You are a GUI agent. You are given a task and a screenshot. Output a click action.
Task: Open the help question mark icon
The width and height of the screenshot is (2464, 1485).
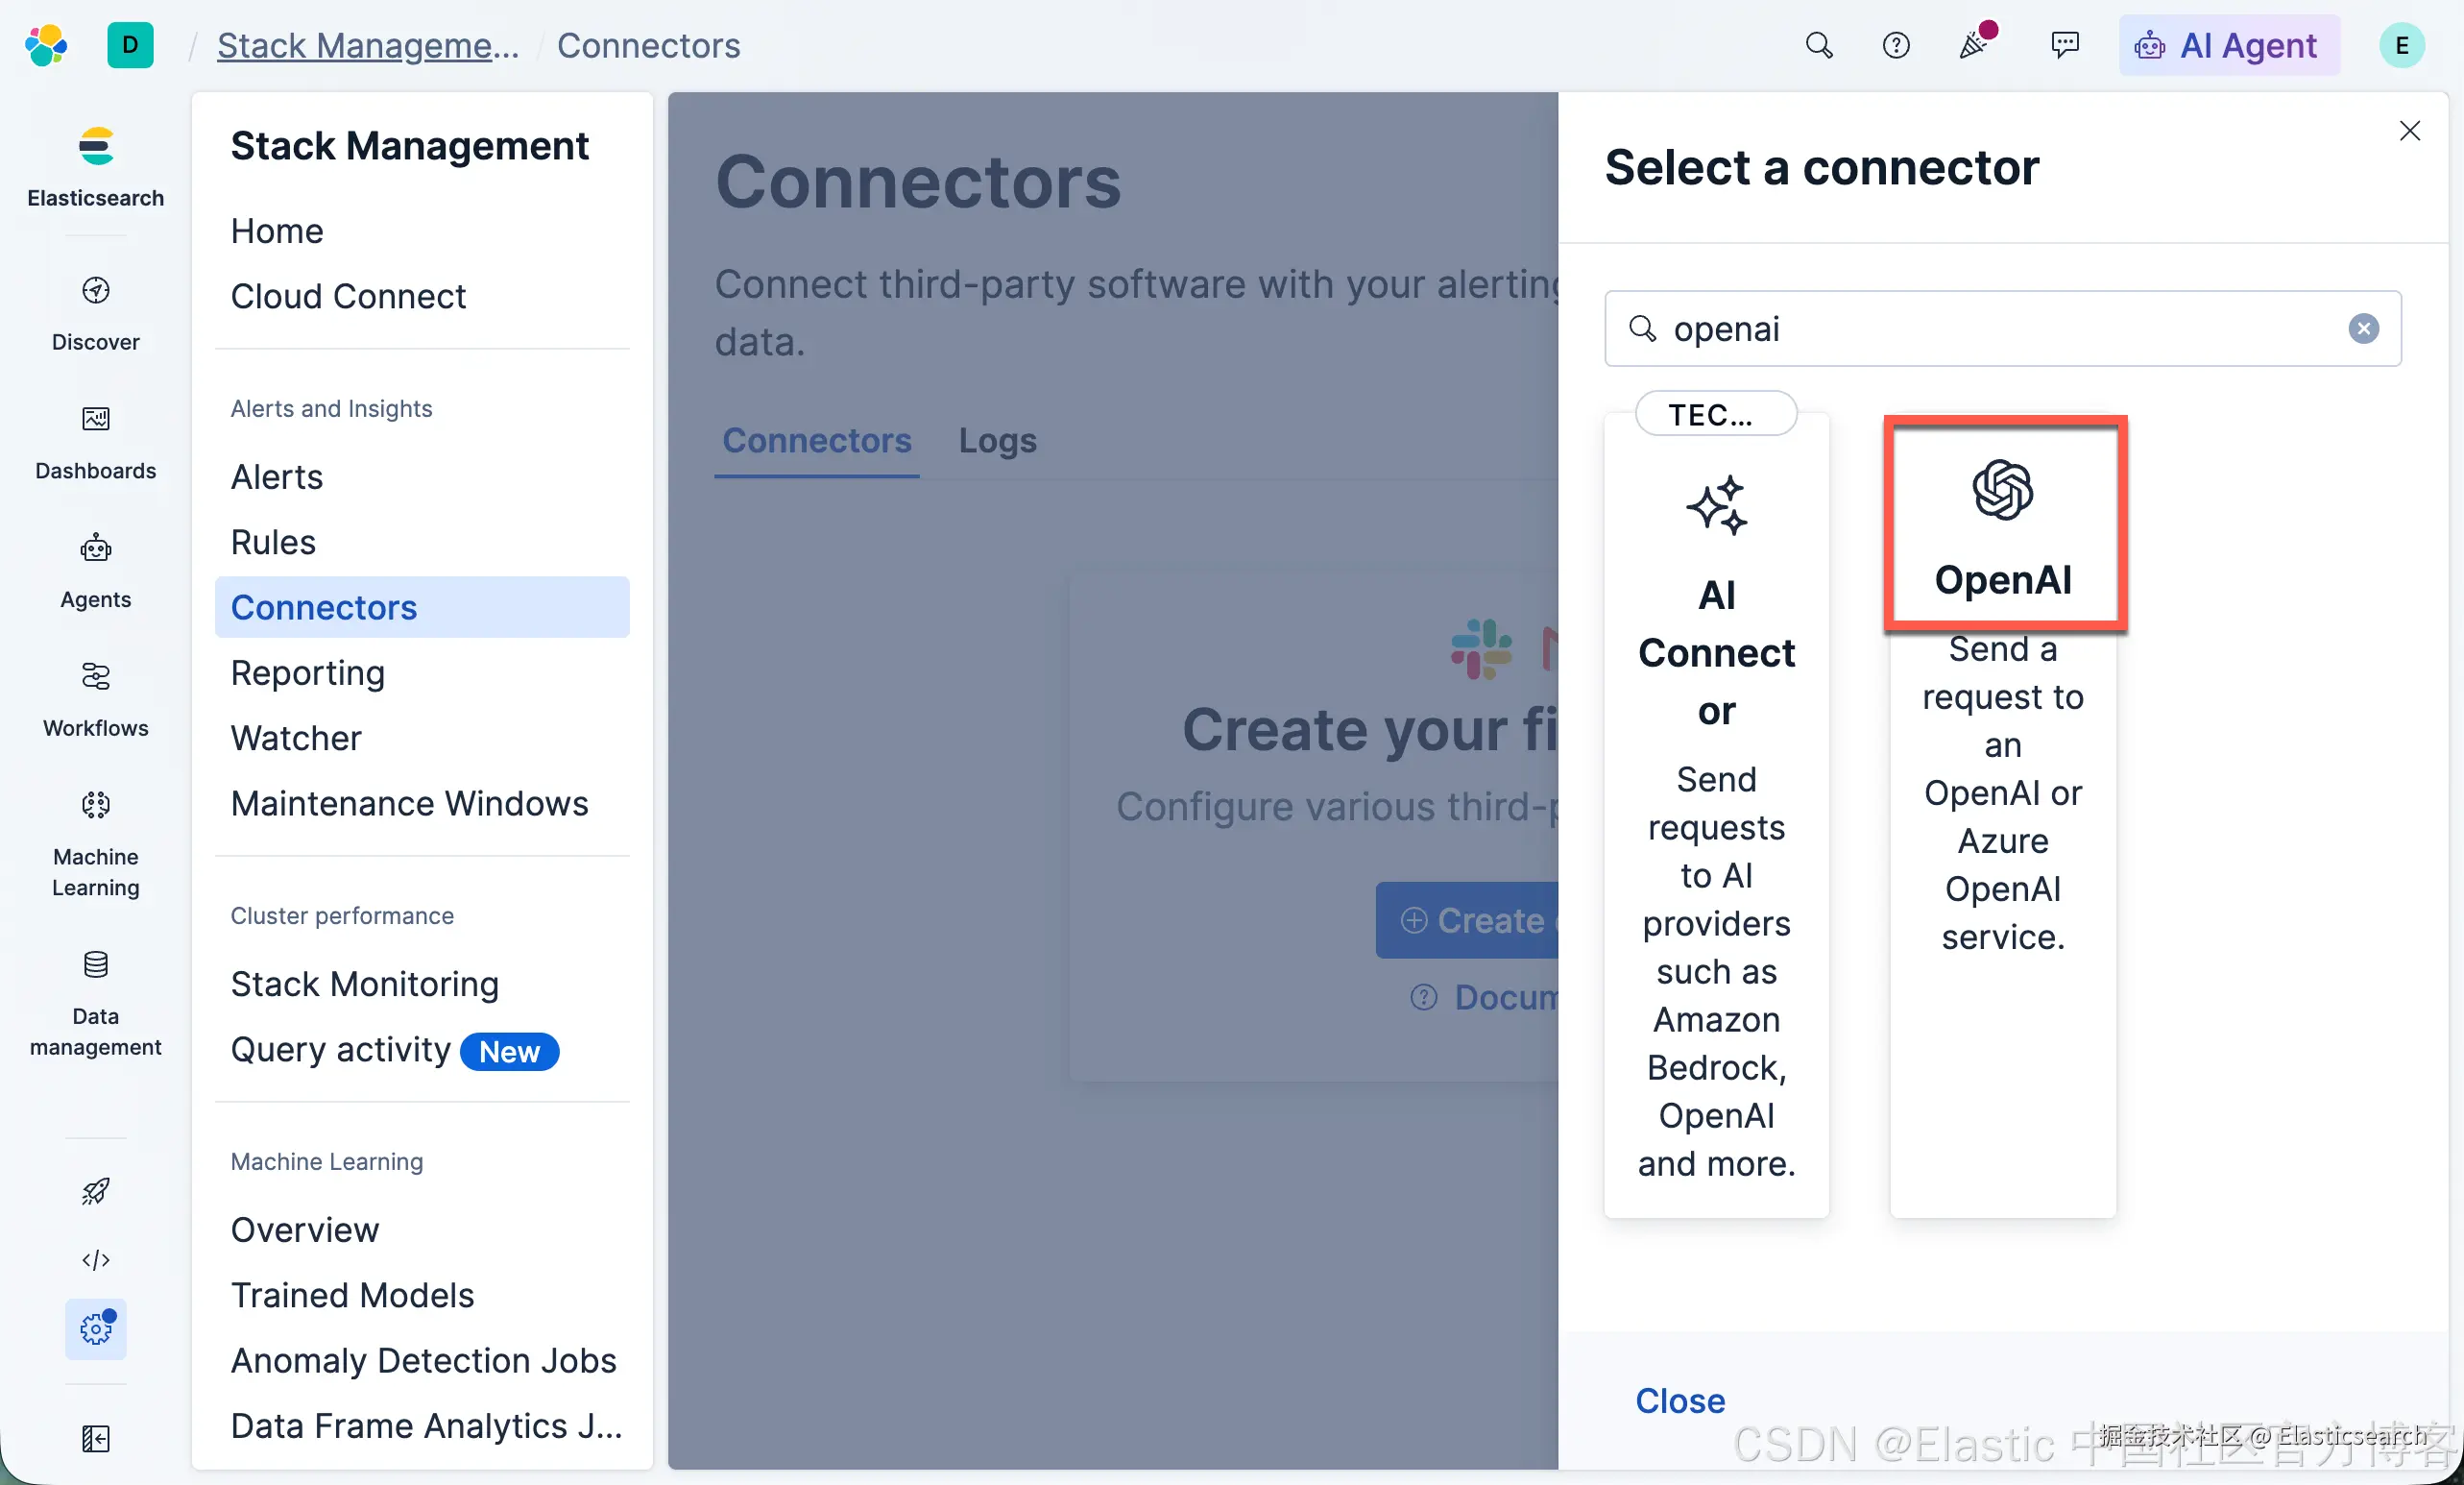click(1895, 45)
